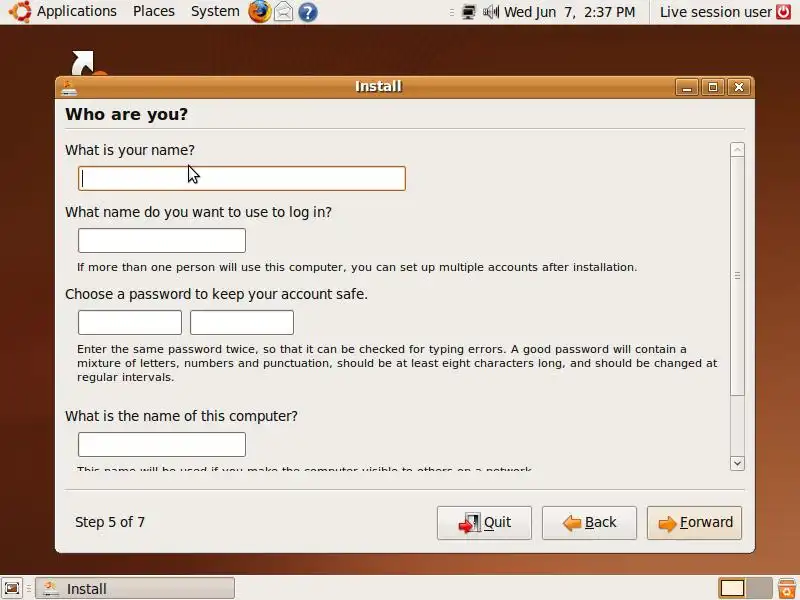Launch Firefox from the top panel
800x600 pixels.
point(259,11)
